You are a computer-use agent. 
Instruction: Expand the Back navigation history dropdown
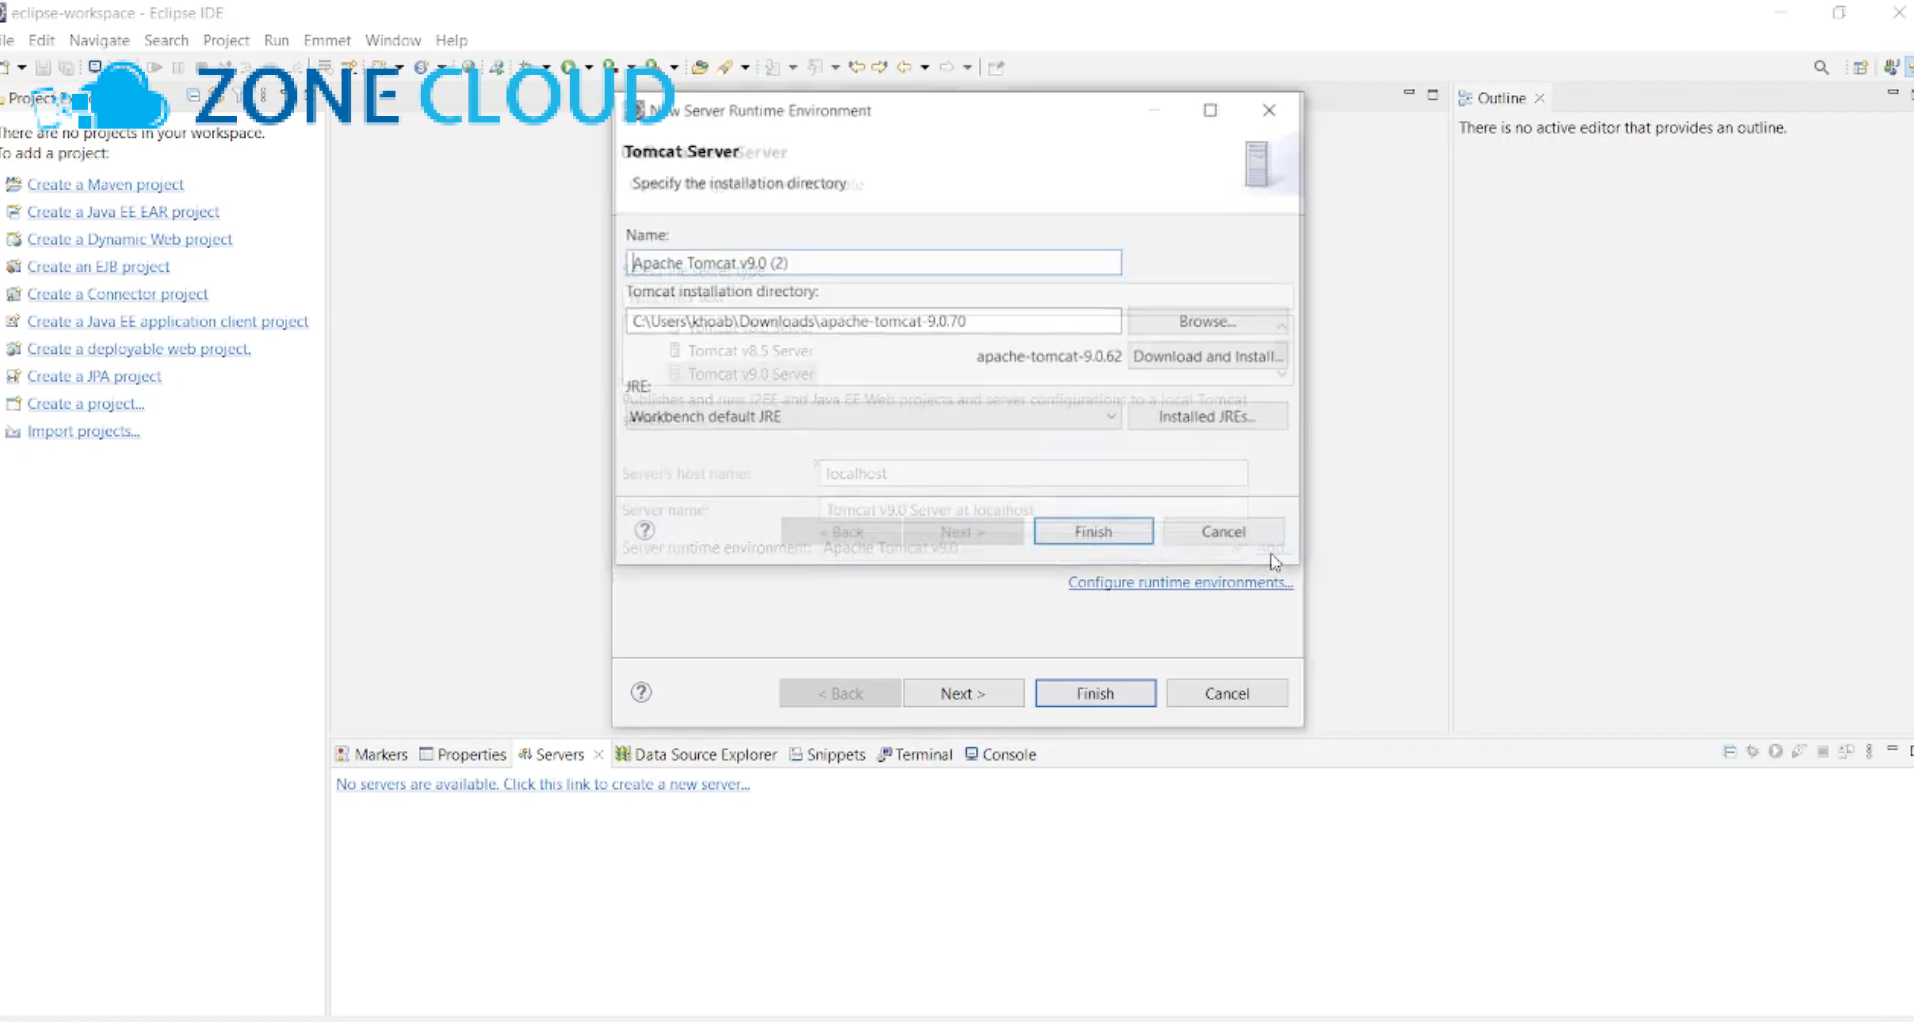click(924, 67)
